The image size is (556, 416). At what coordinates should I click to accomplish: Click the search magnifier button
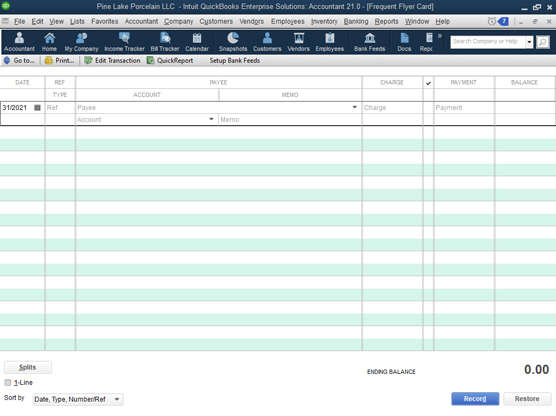[543, 42]
